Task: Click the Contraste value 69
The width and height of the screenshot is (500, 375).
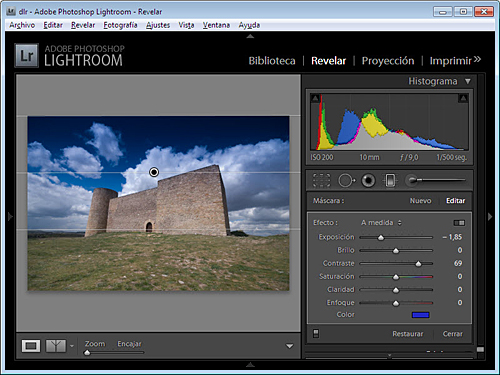Action: (x=458, y=263)
